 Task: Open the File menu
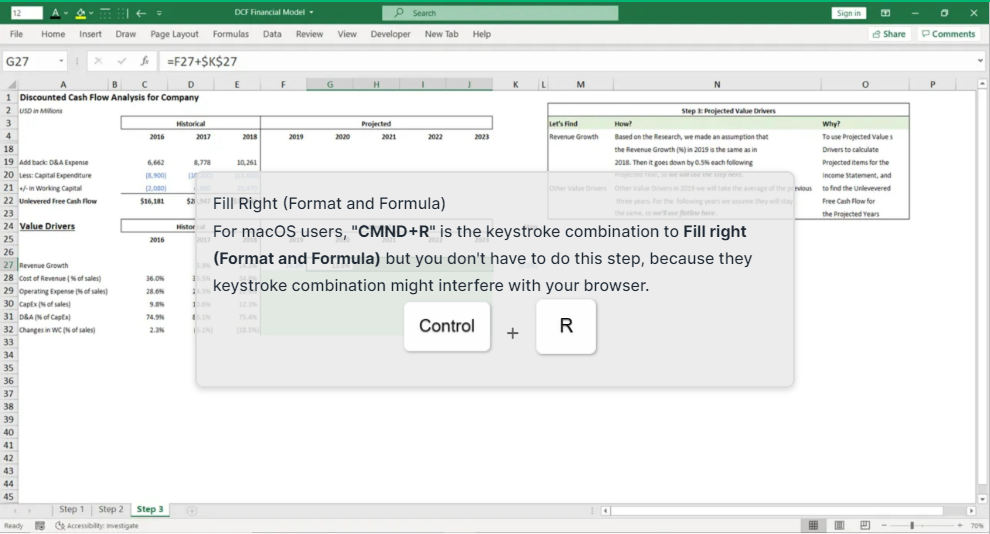(16, 34)
